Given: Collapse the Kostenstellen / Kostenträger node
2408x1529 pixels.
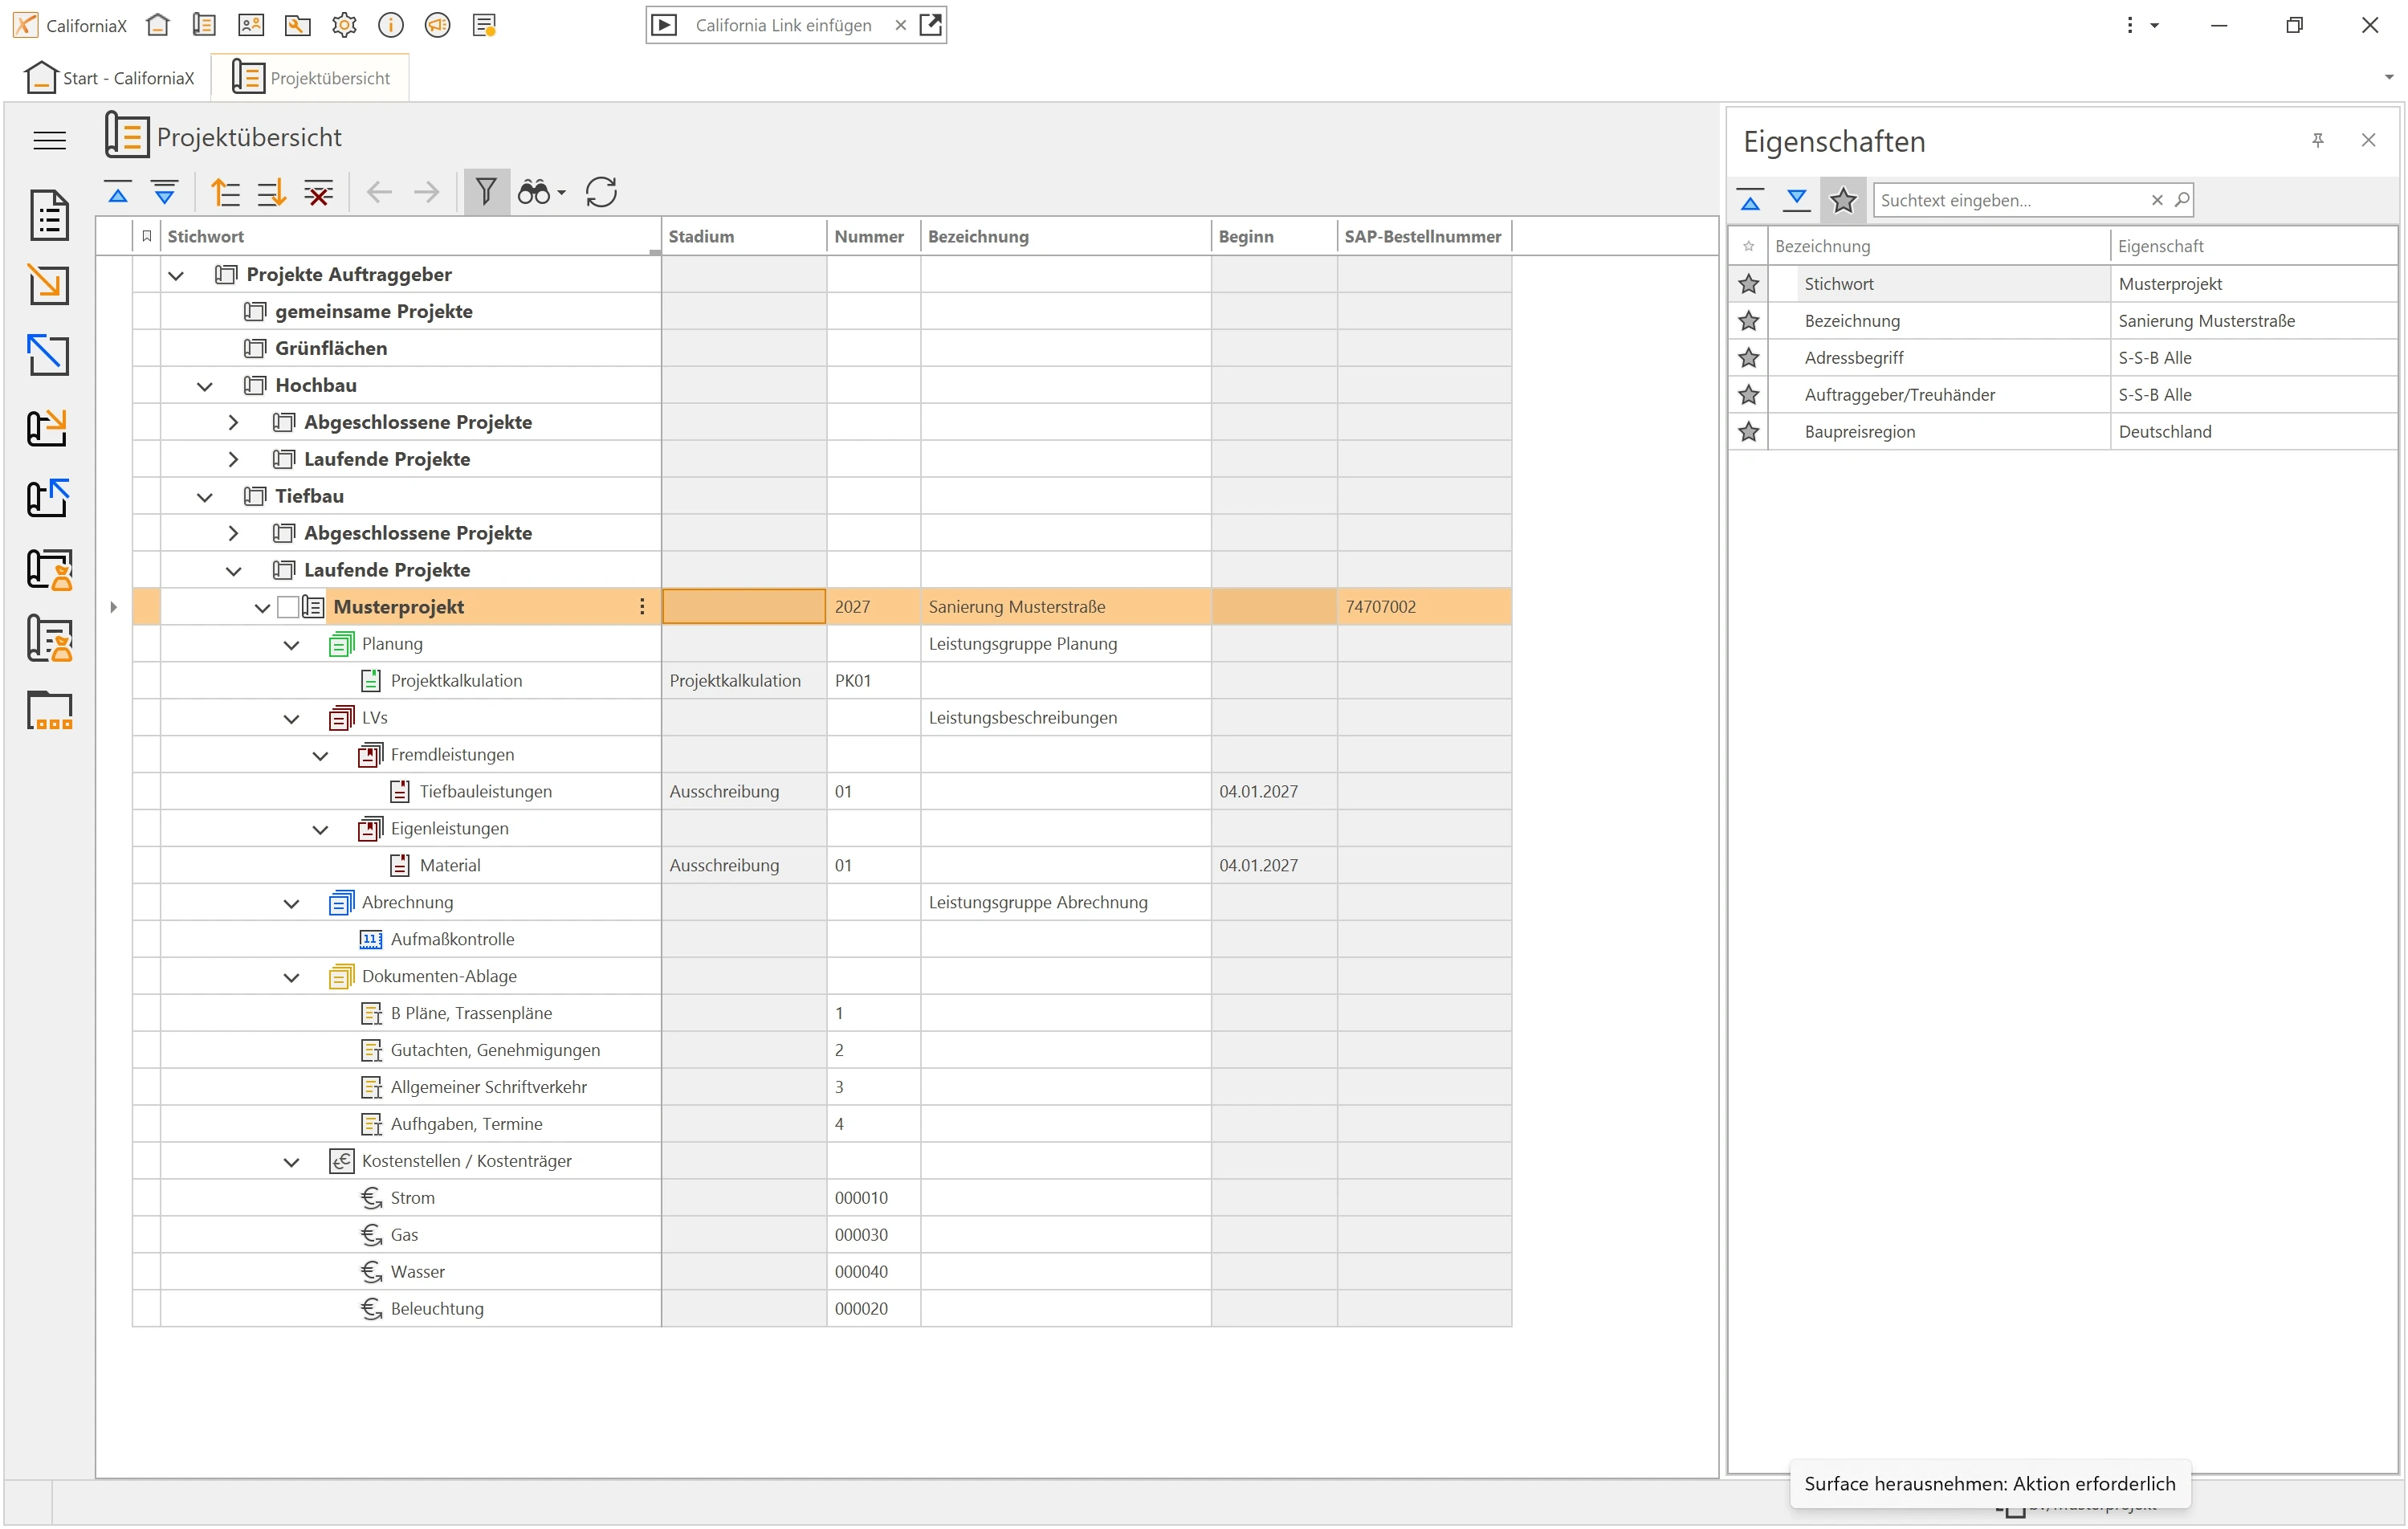Looking at the screenshot, I should (x=291, y=1162).
